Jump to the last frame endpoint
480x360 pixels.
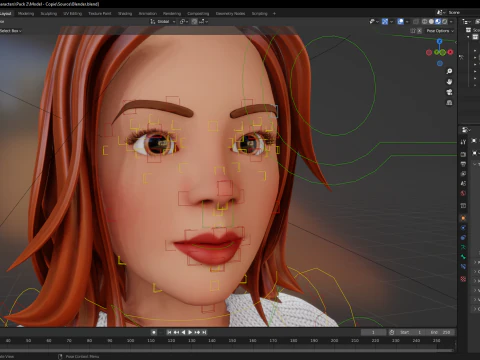(204, 332)
